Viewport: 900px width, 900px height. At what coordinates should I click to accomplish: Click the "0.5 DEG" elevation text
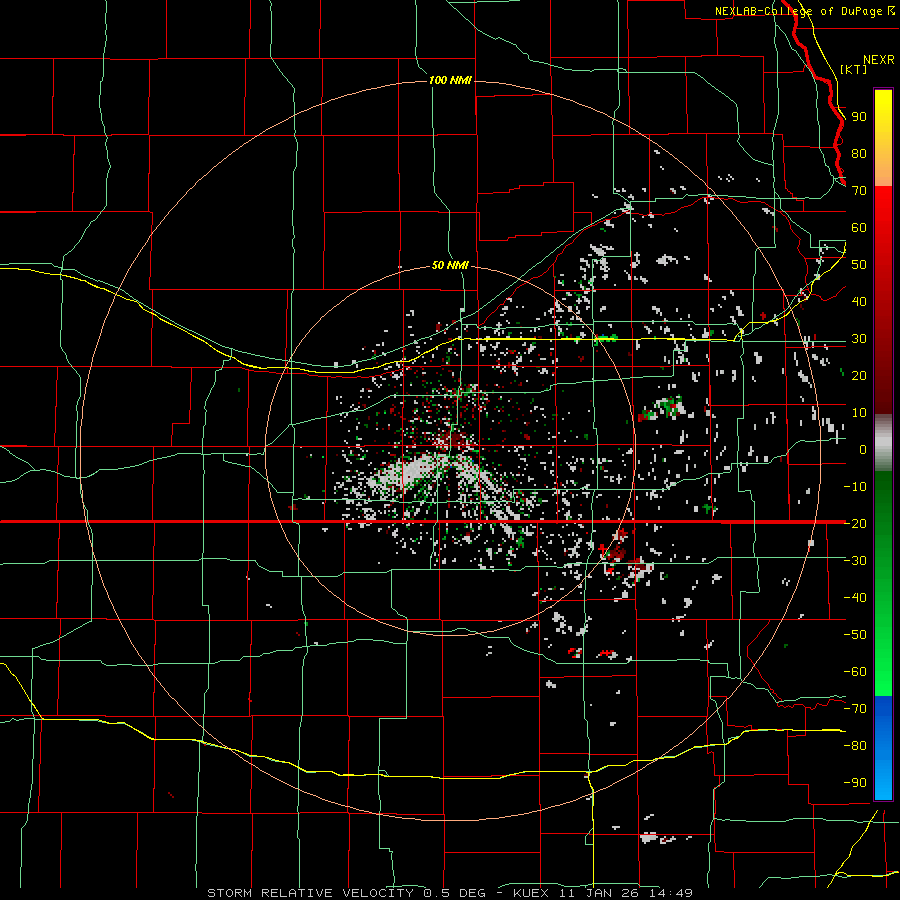454,893
